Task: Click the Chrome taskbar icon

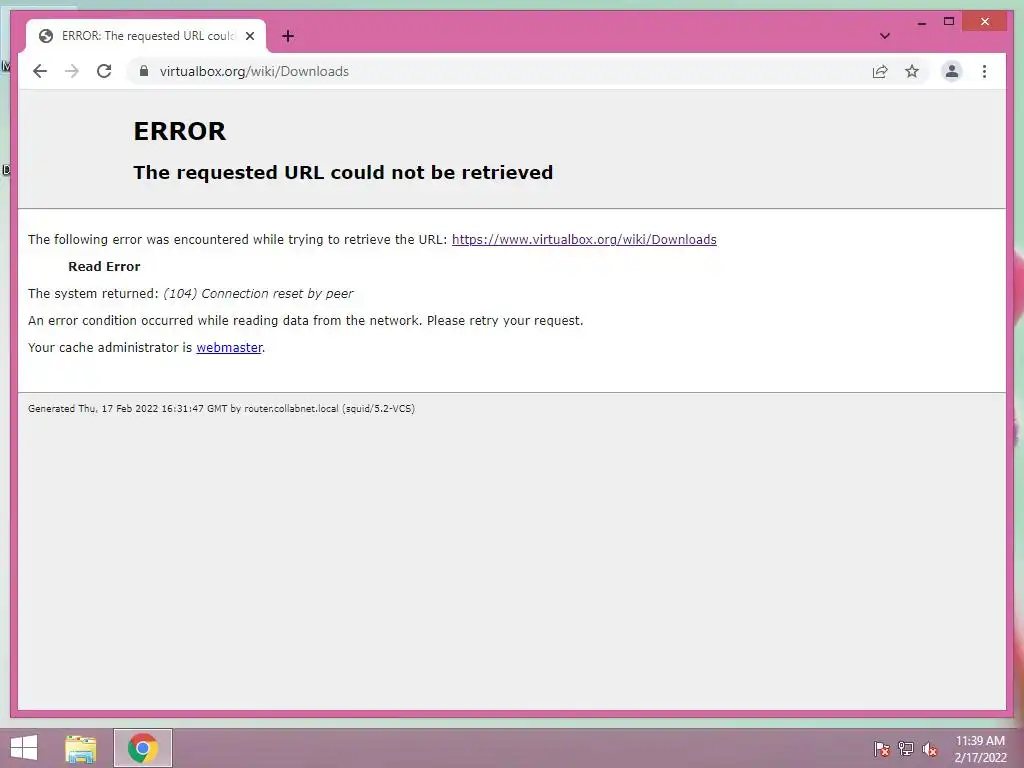Action: [142, 748]
